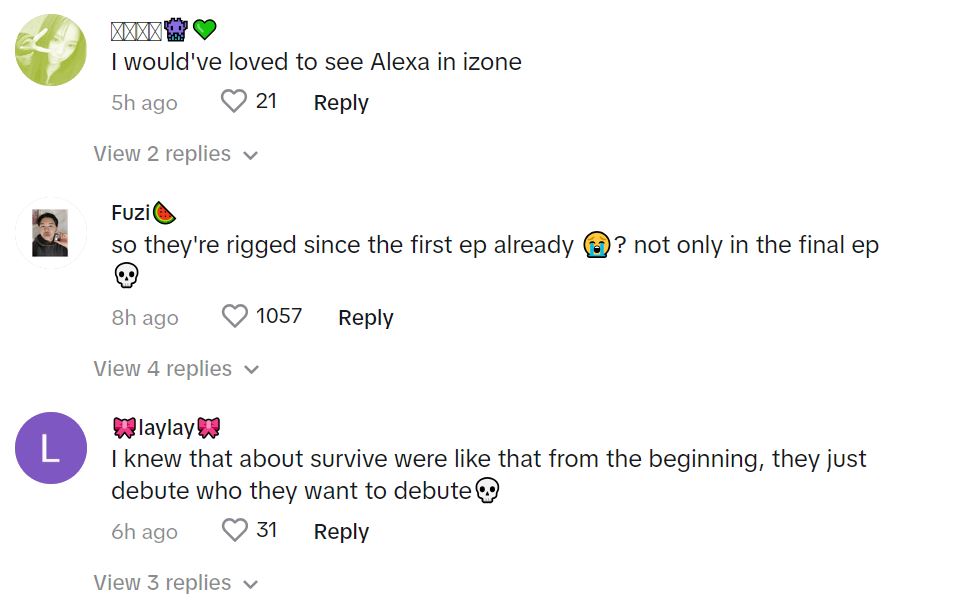The width and height of the screenshot is (953, 609).
Task: Click the 8h ago timestamp
Action: [x=144, y=317]
